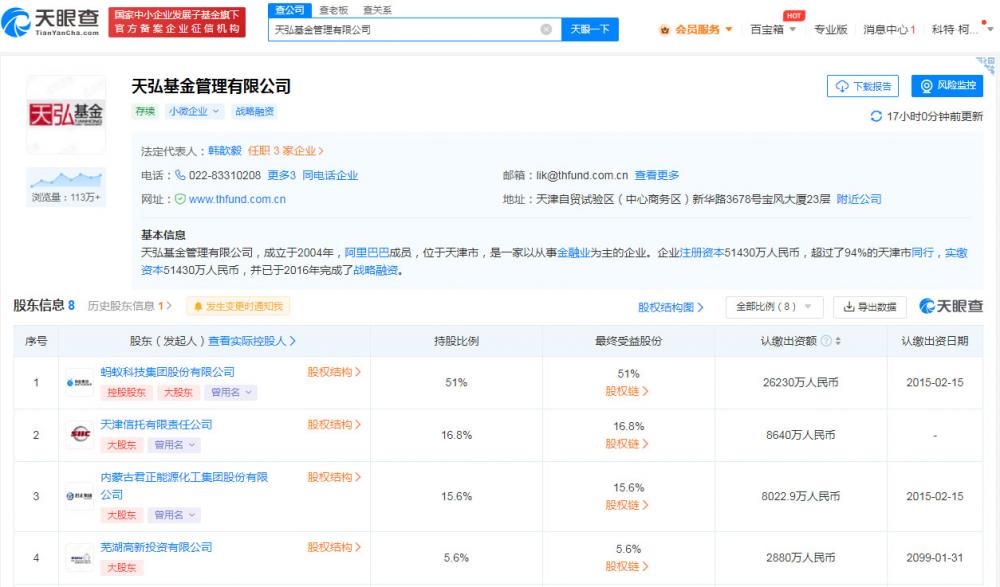Expand 曾用名 for 内蒙古君正能源化工
Viewport: 1000px width, 587px height.
click(x=174, y=514)
